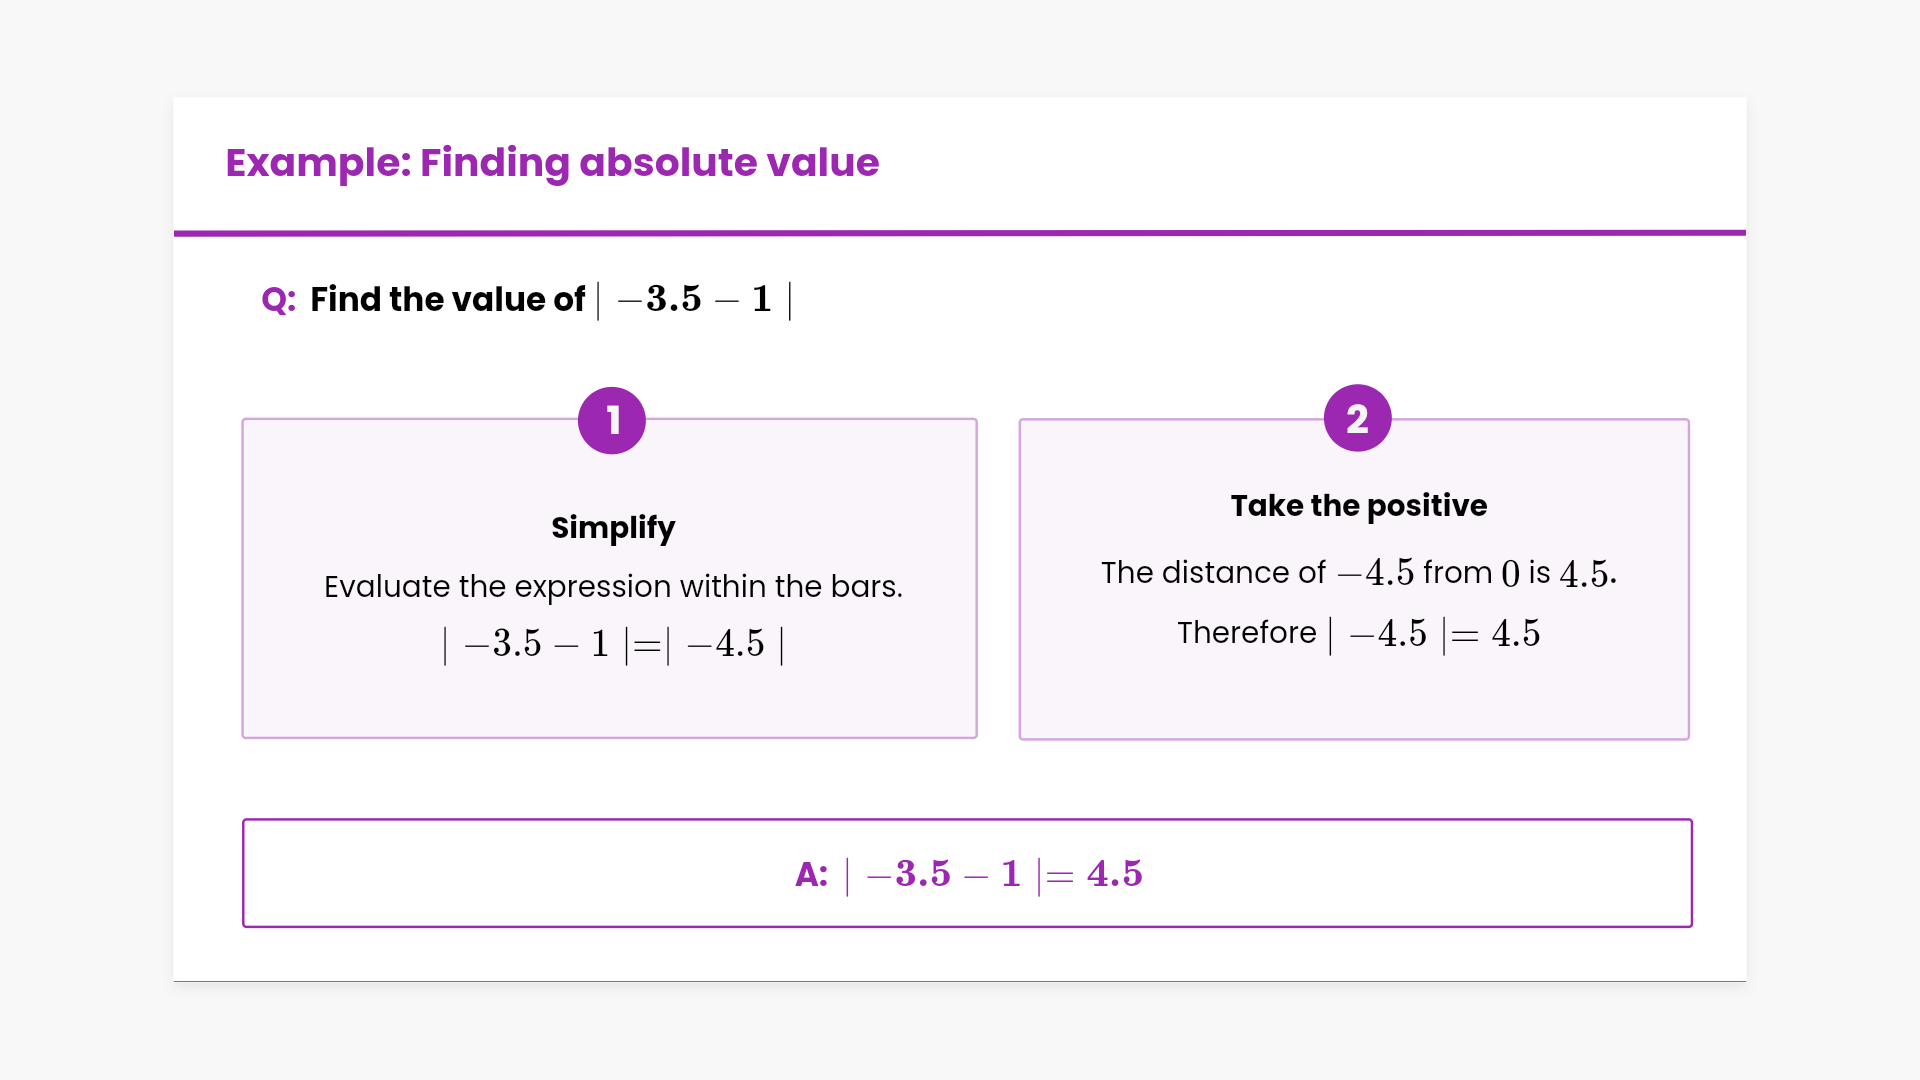Click the 'Find the value of' text

tap(447, 299)
